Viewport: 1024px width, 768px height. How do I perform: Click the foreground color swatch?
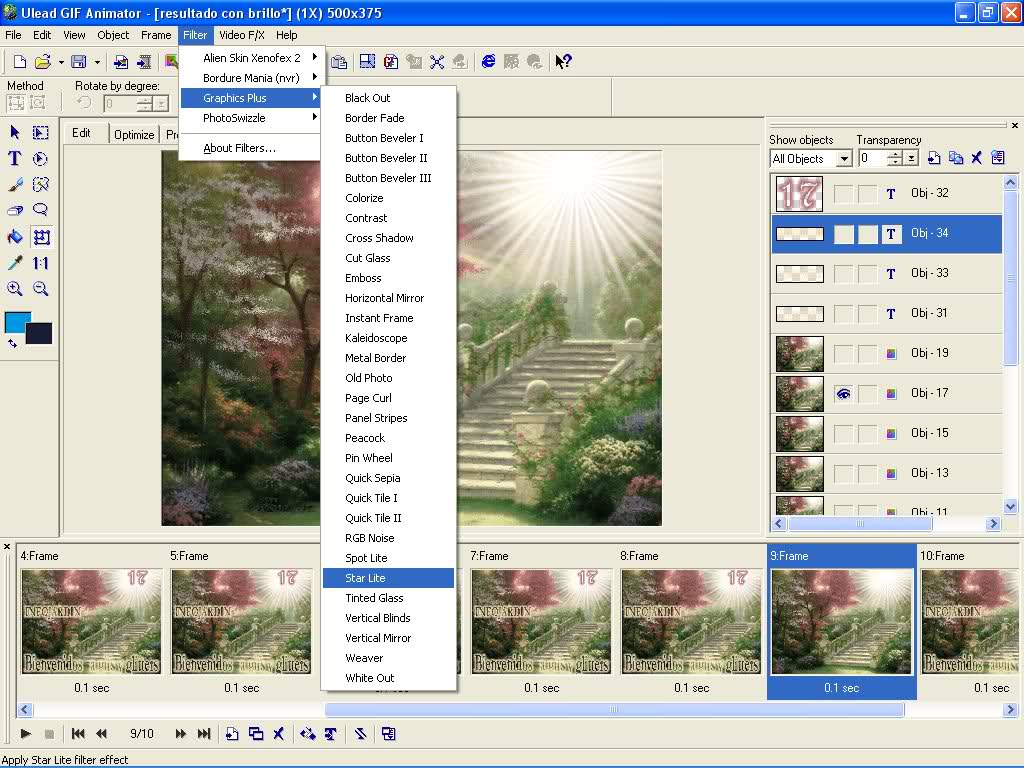(16, 321)
